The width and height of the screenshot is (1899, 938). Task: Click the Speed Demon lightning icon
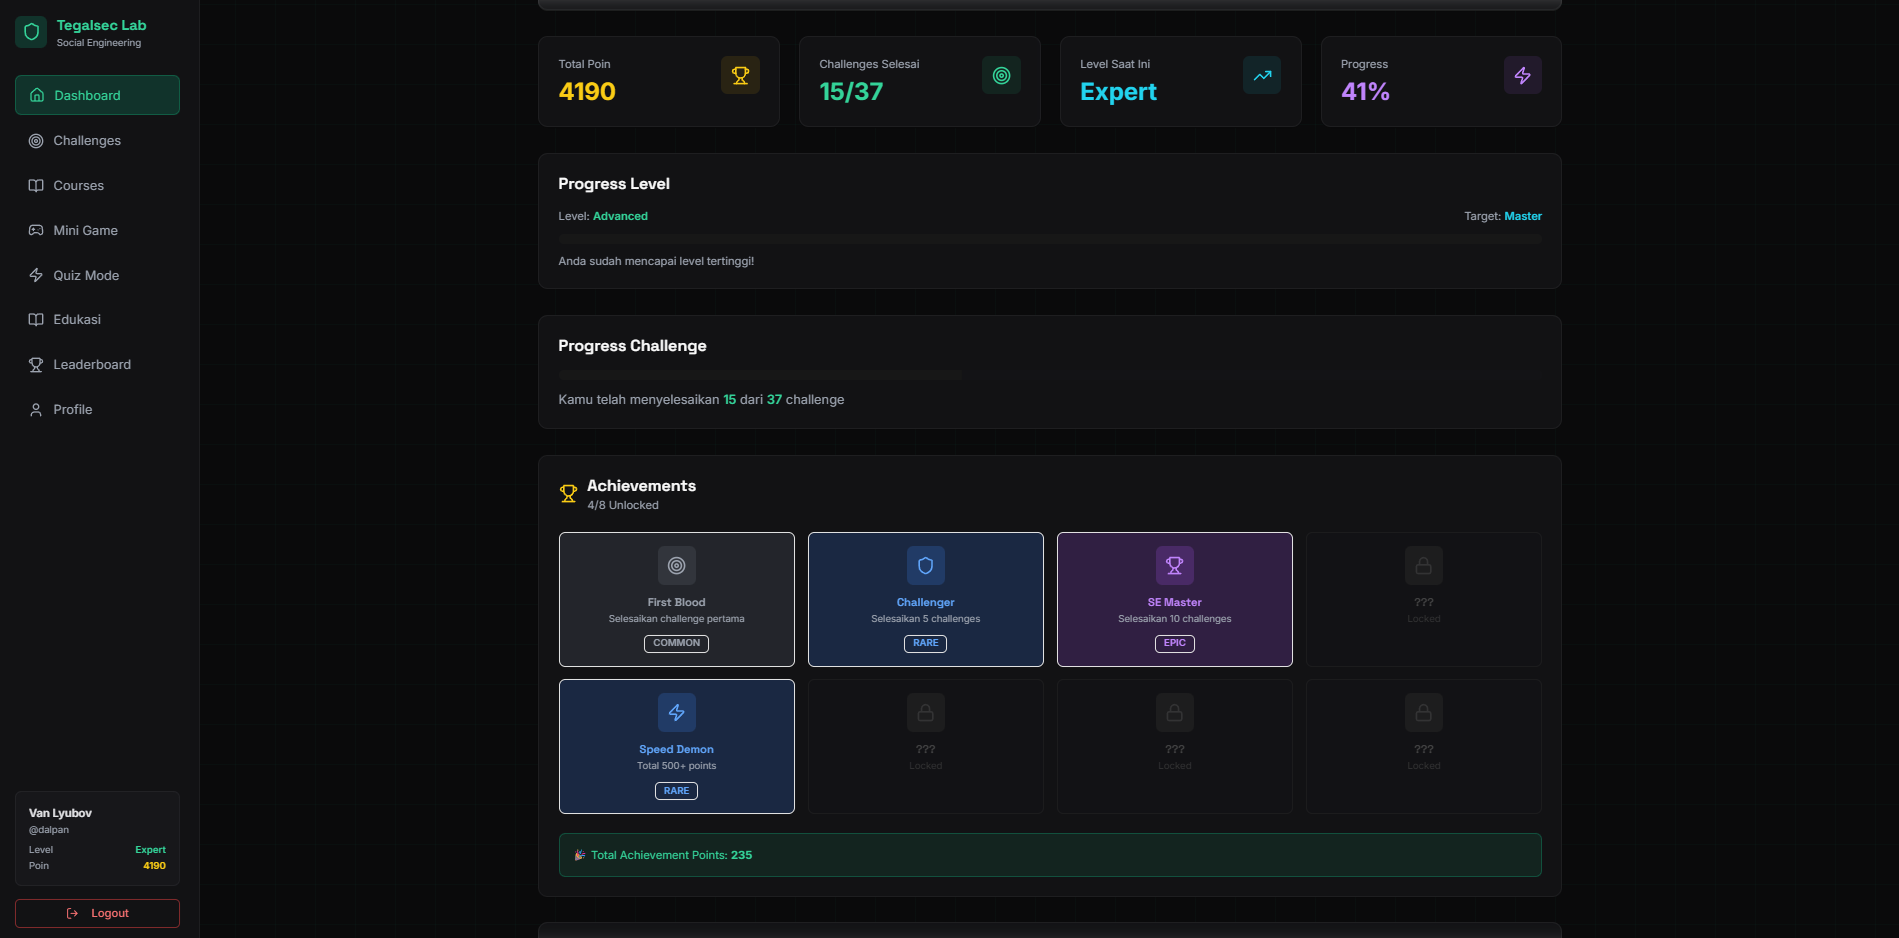click(677, 713)
